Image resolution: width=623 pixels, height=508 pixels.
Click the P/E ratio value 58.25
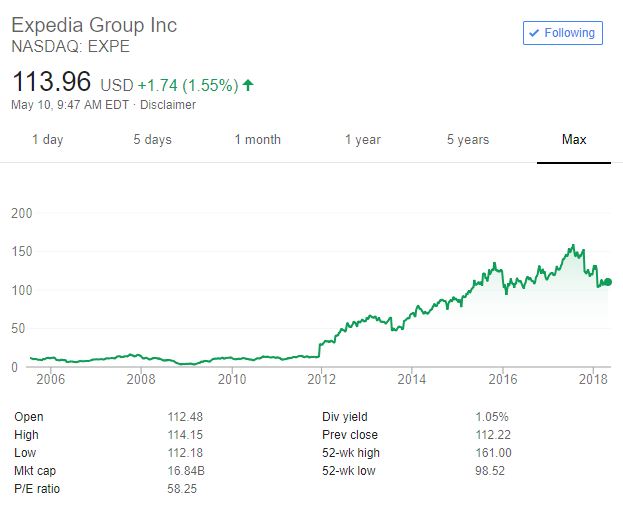[x=182, y=488]
